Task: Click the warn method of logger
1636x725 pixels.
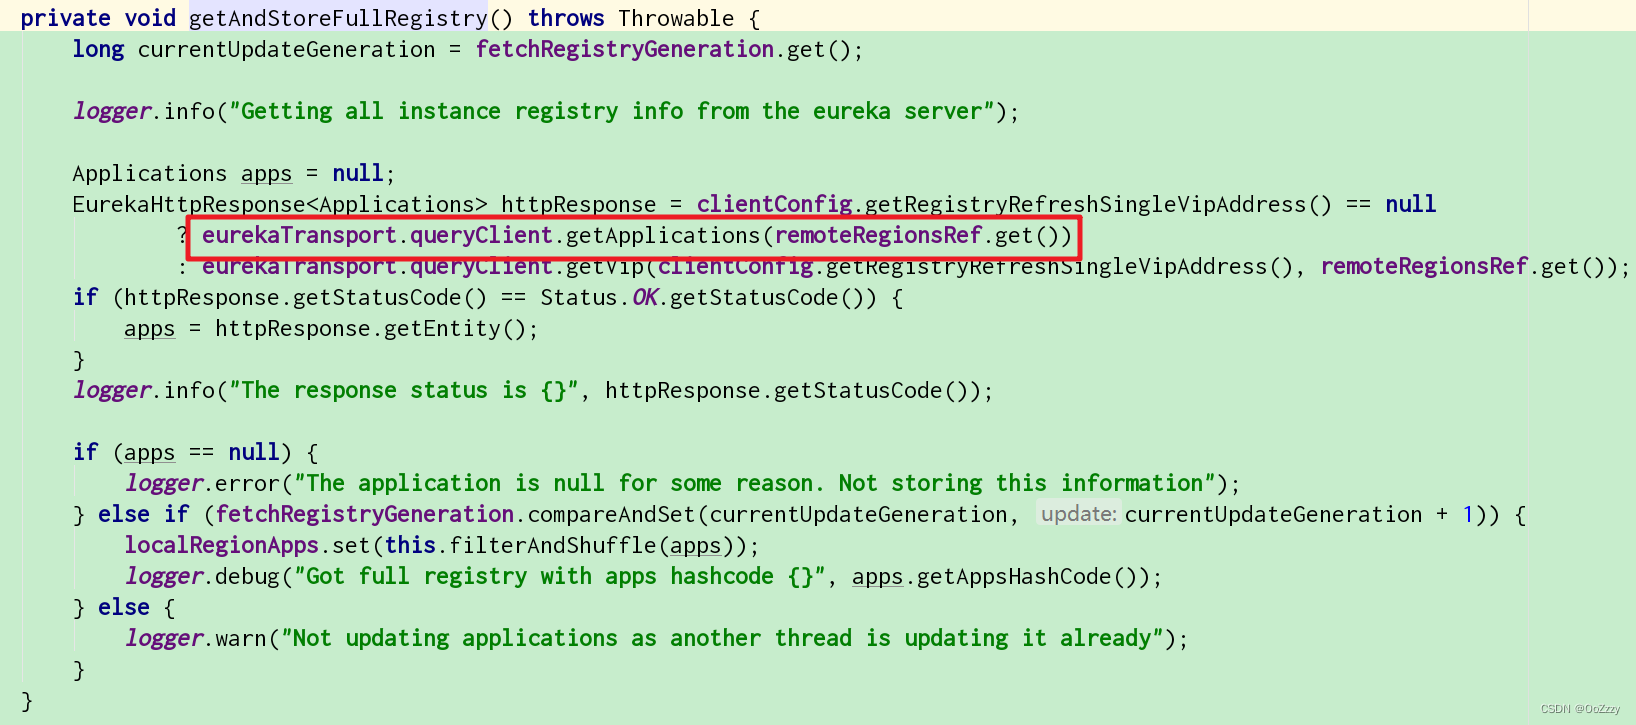Action: pos(241,638)
